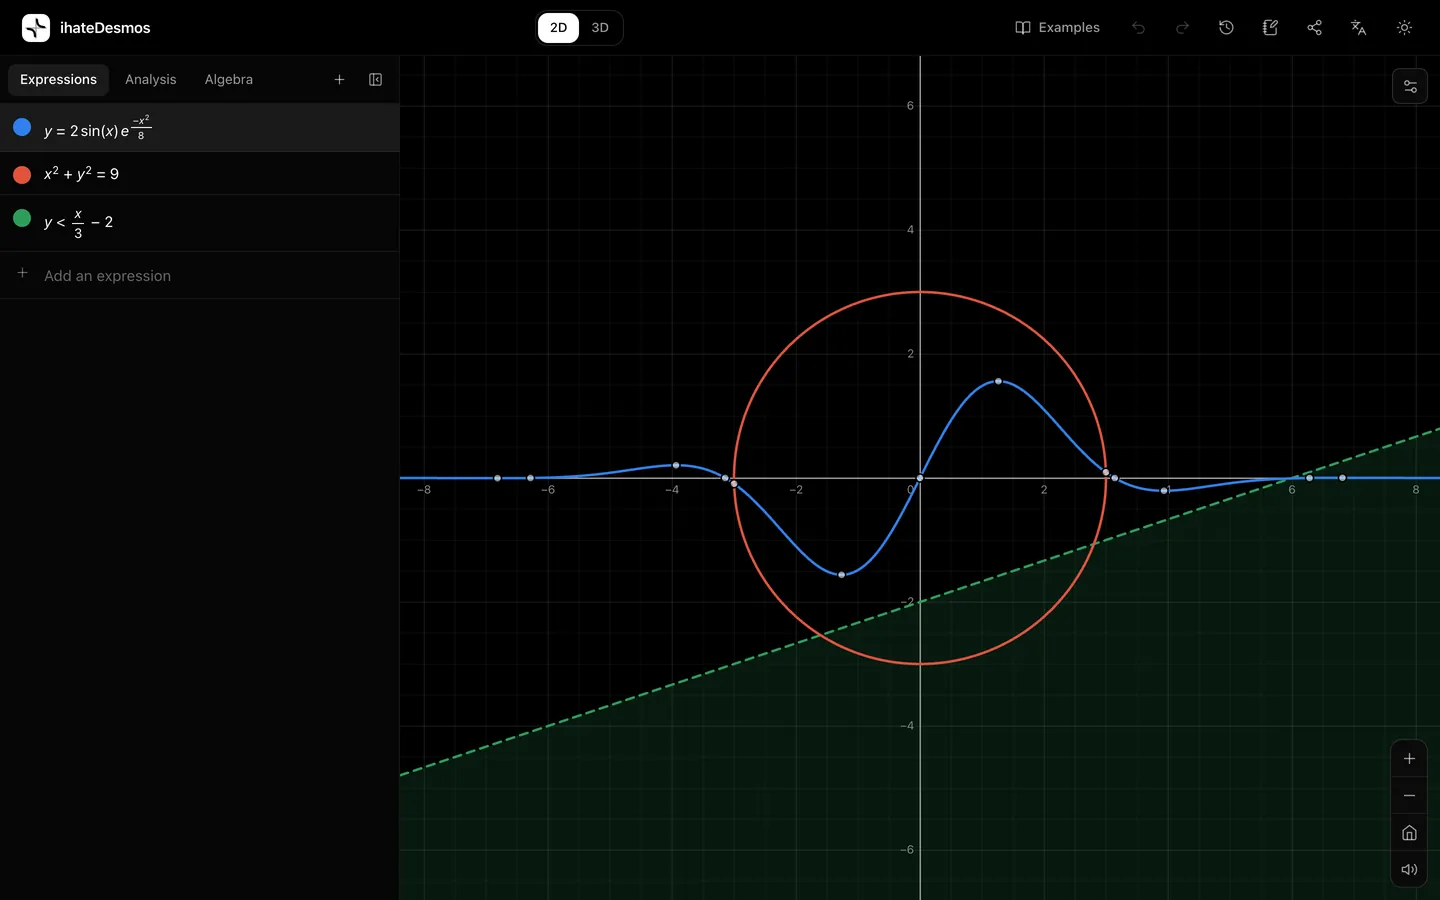Collapse the expressions sidebar panel
The height and width of the screenshot is (900, 1440).
375,80
